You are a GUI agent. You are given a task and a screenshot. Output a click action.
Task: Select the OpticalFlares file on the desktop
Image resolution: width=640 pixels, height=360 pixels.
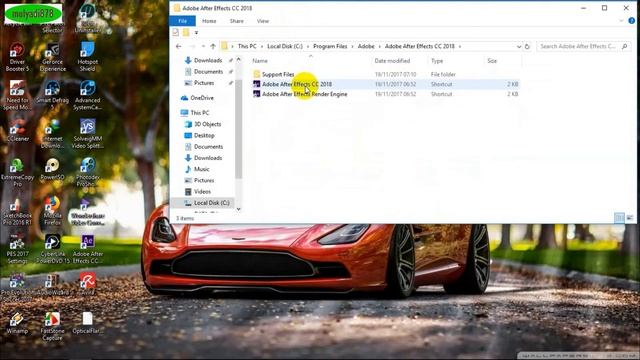(87, 323)
